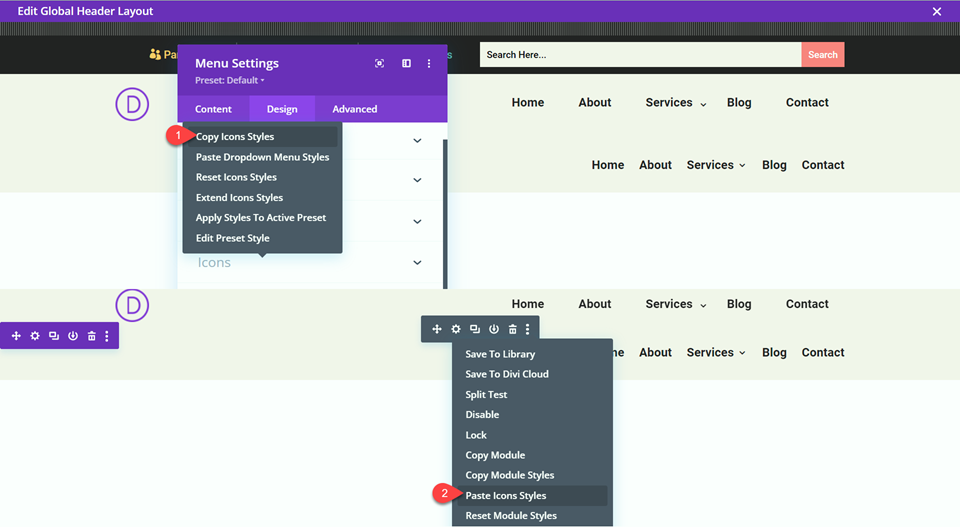Image resolution: width=960 pixels, height=527 pixels.
Task: Switch to the Design tab
Action: (x=282, y=109)
